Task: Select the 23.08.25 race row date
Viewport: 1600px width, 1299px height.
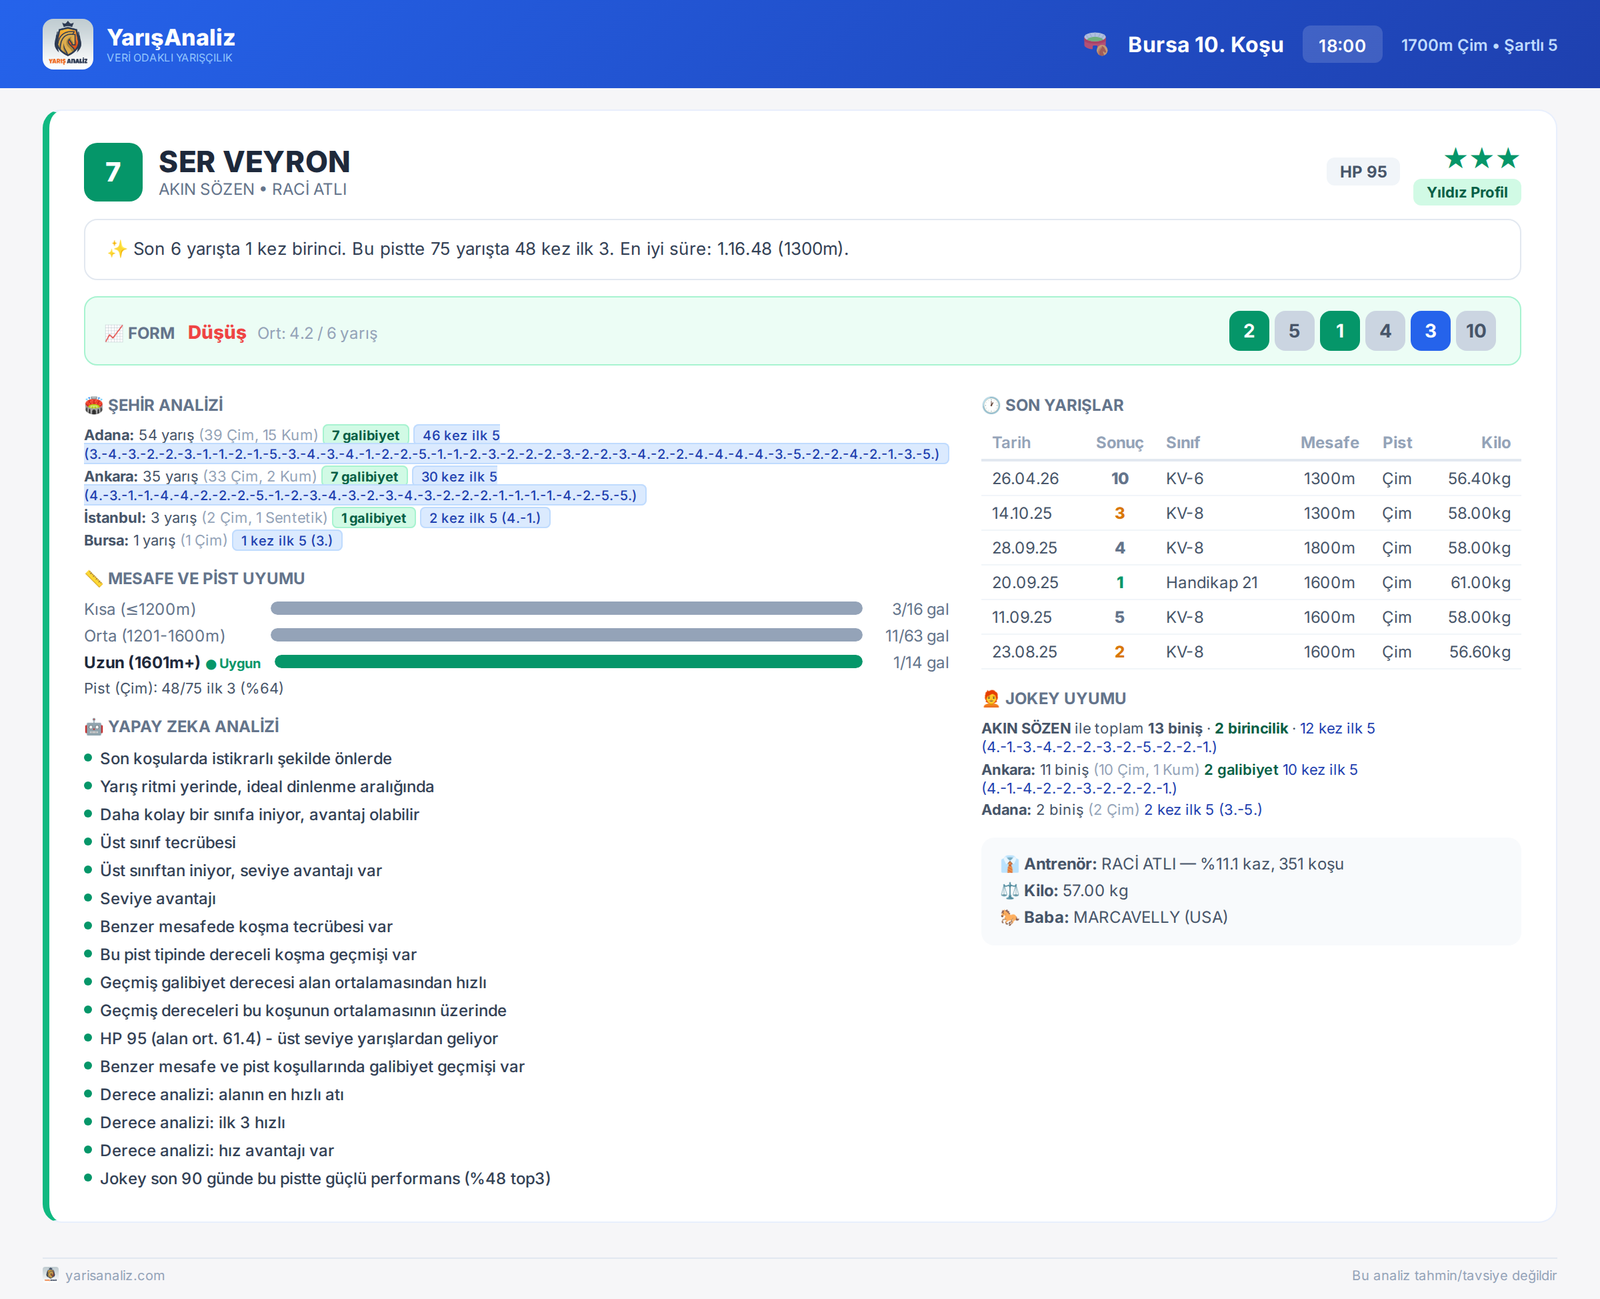Action: [1025, 652]
